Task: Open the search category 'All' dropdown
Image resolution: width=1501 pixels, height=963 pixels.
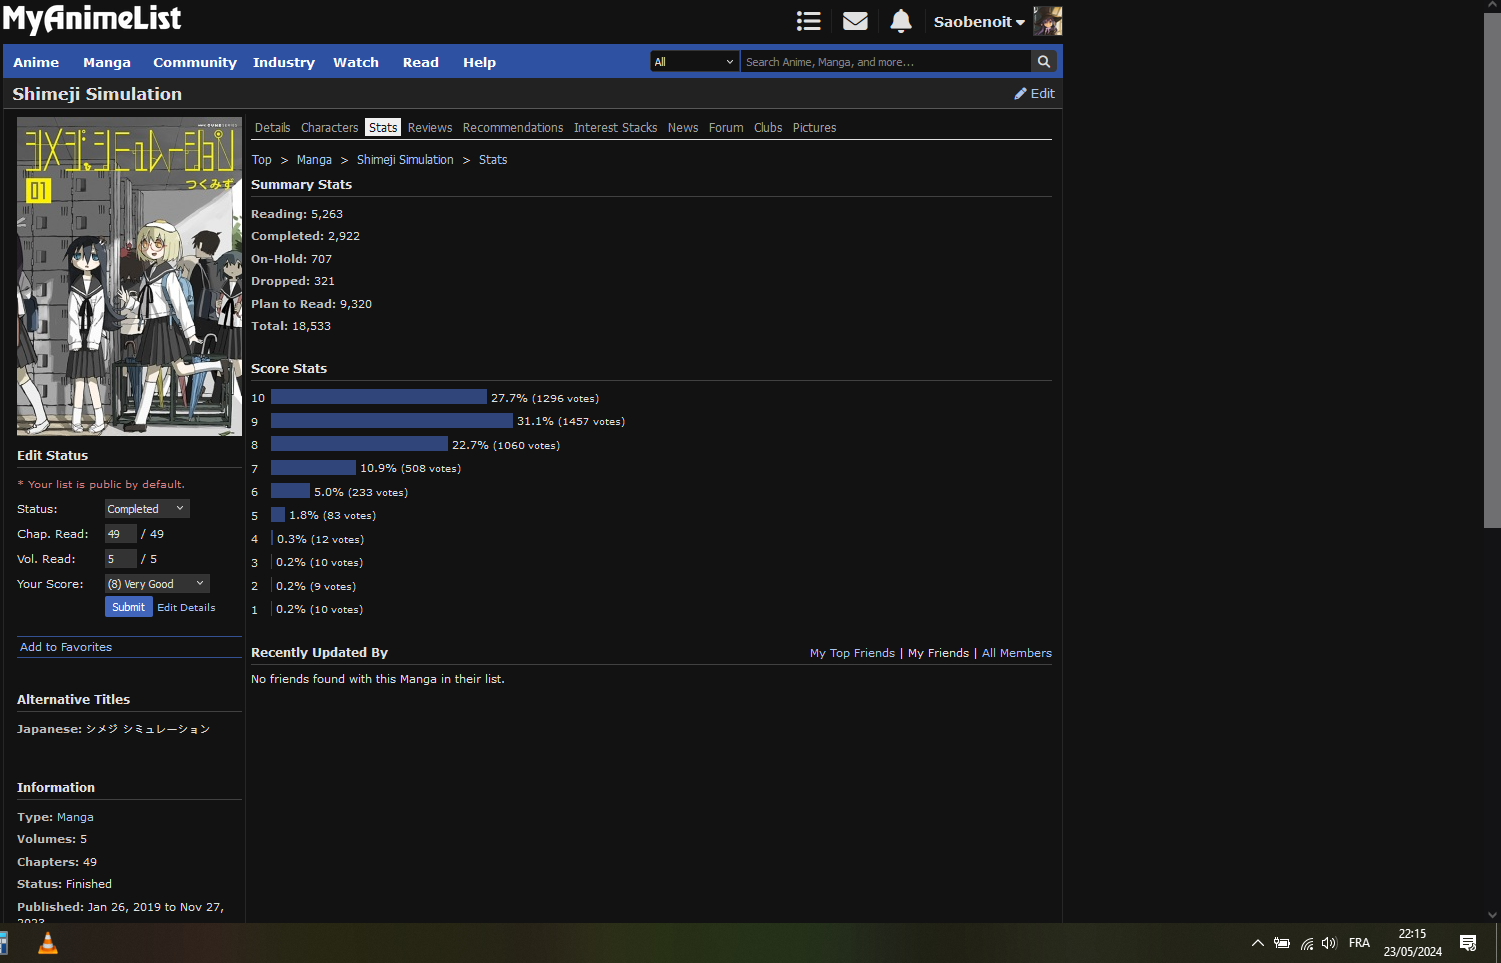Action: 695,62
